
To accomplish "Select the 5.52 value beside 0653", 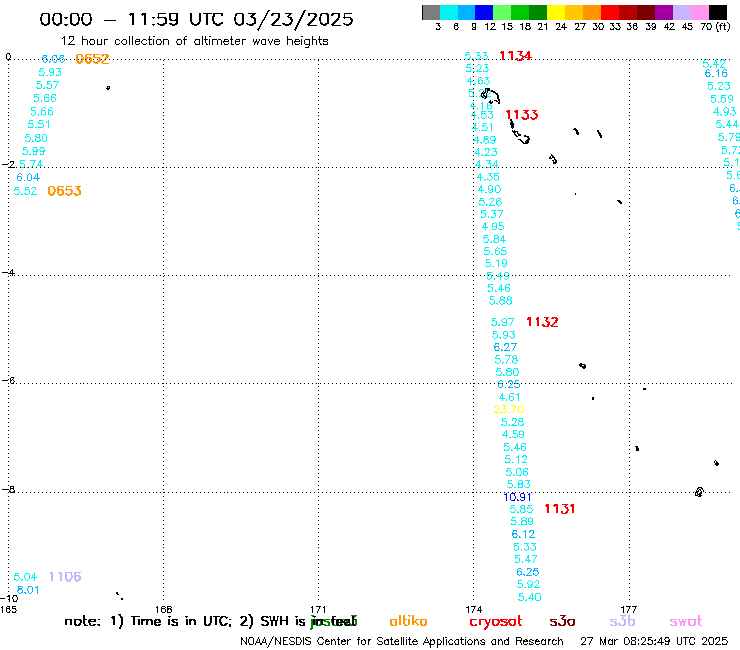I will (25, 191).
